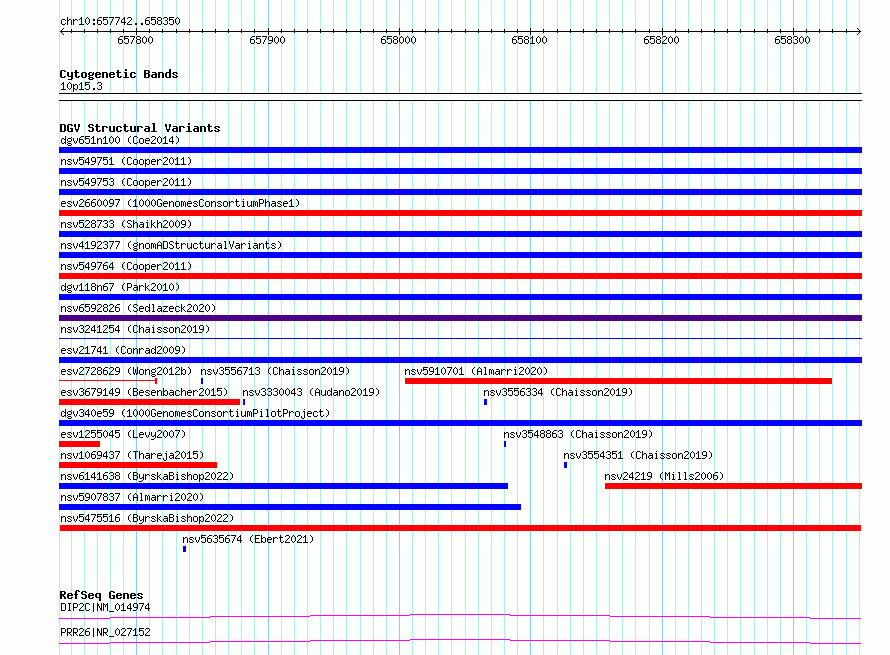Click the purple bar under nsv6592826

[460, 318]
